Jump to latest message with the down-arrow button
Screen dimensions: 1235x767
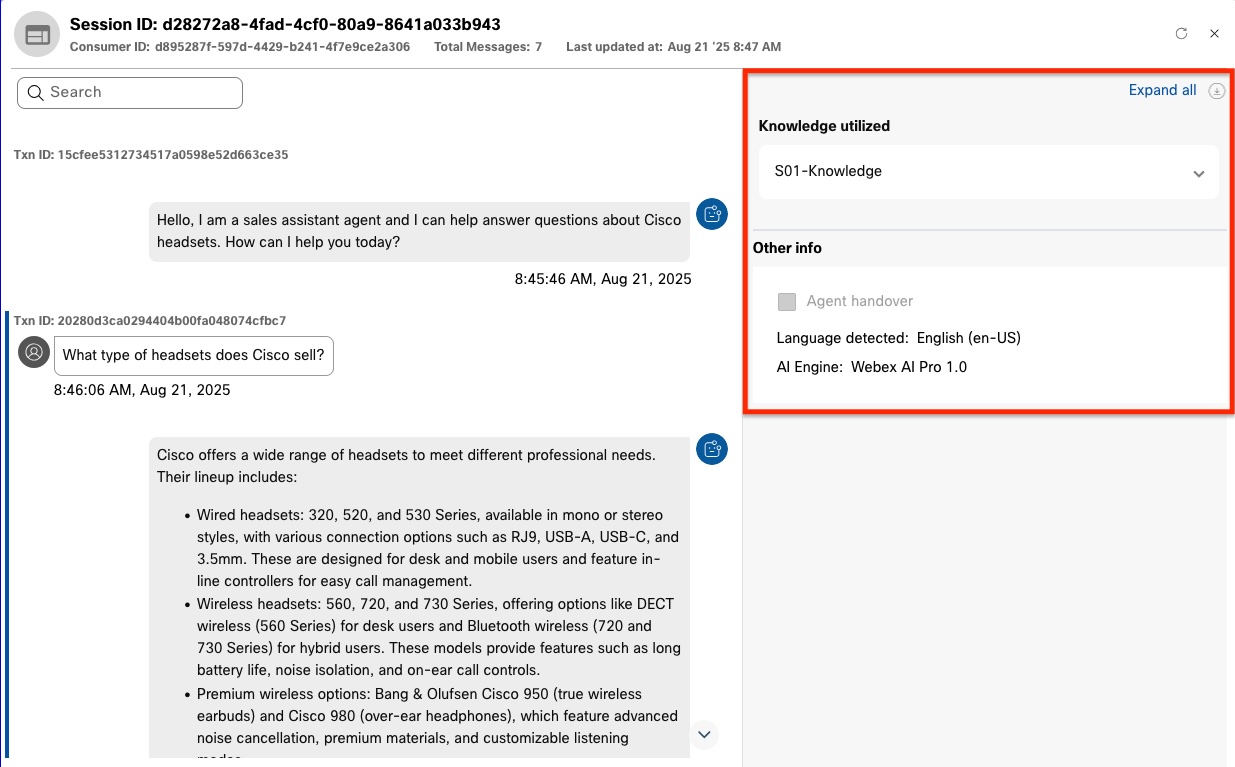704,734
